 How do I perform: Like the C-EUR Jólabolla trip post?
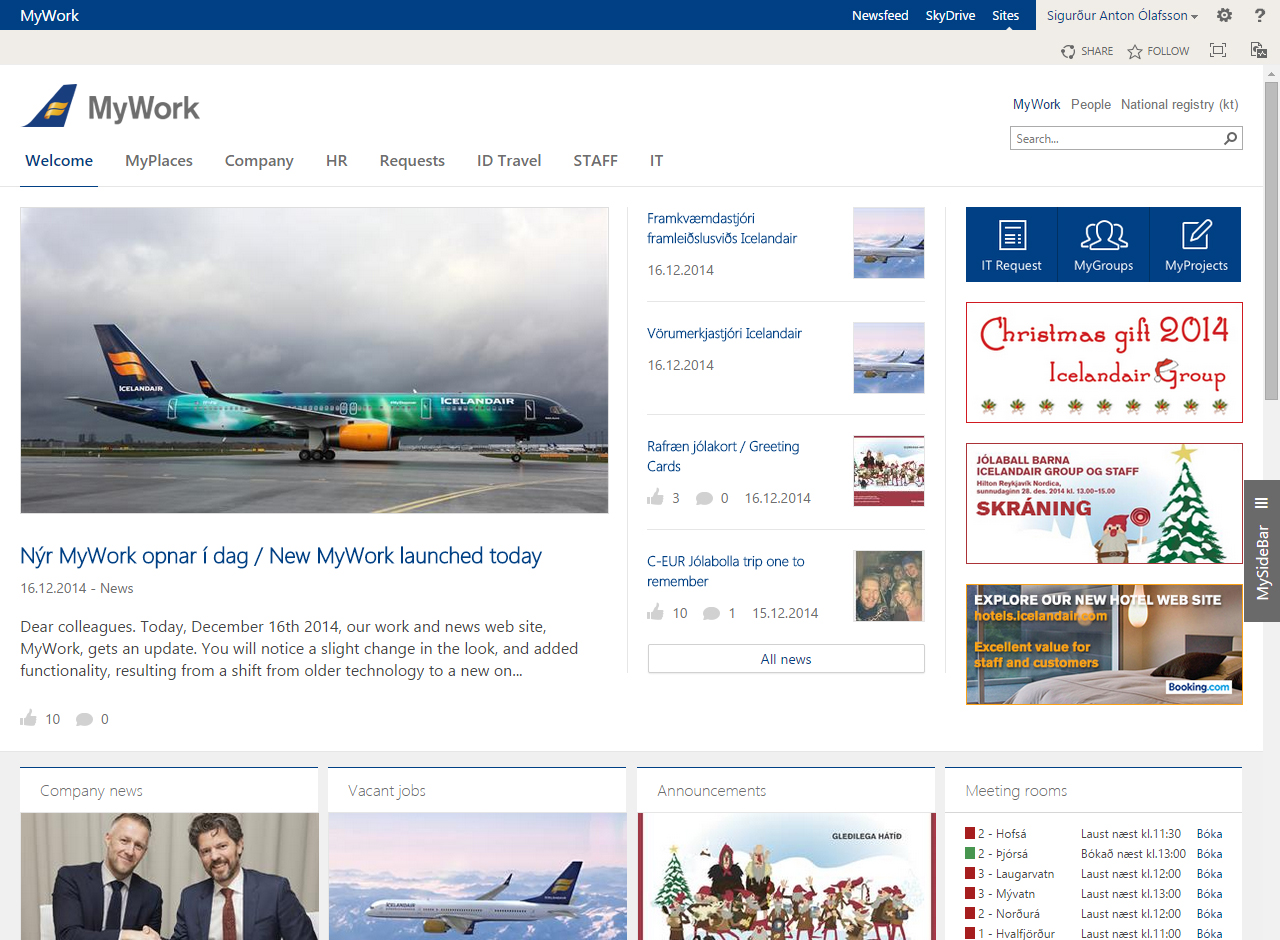point(656,612)
